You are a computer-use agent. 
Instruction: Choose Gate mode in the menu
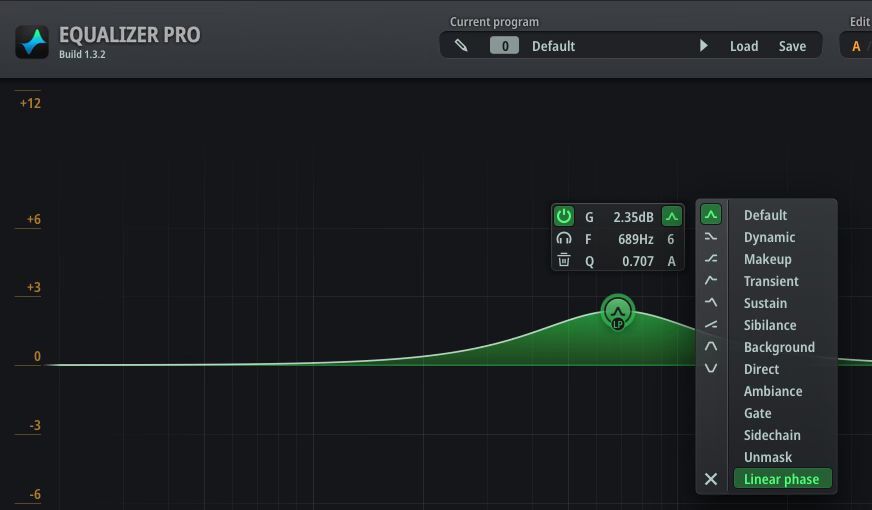pos(757,413)
